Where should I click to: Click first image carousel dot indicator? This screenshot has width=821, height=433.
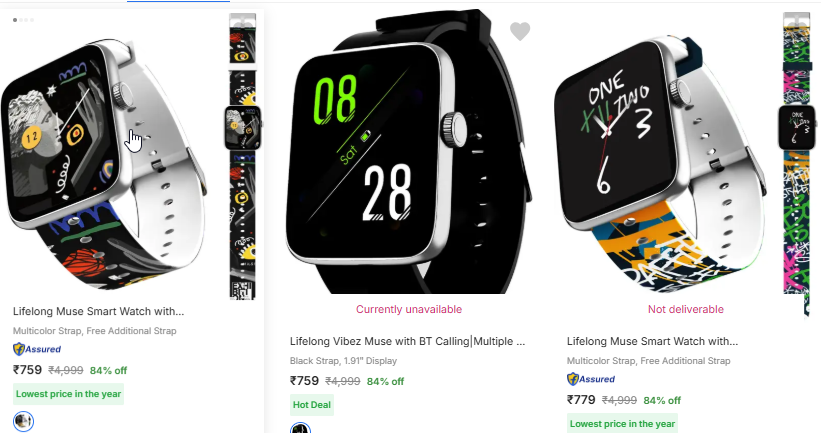[15, 20]
